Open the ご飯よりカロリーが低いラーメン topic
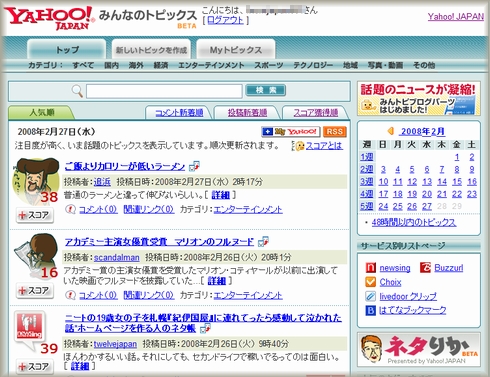The height and width of the screenshot is (377, 490). [x=125, y=166]
